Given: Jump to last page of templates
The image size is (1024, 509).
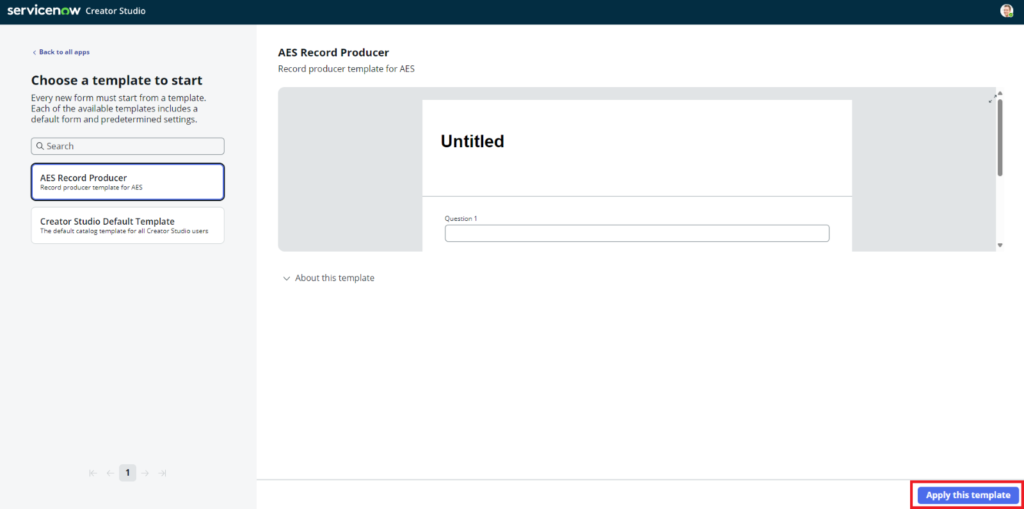Looking at the screenshot, I should click(x=162, y=473).
